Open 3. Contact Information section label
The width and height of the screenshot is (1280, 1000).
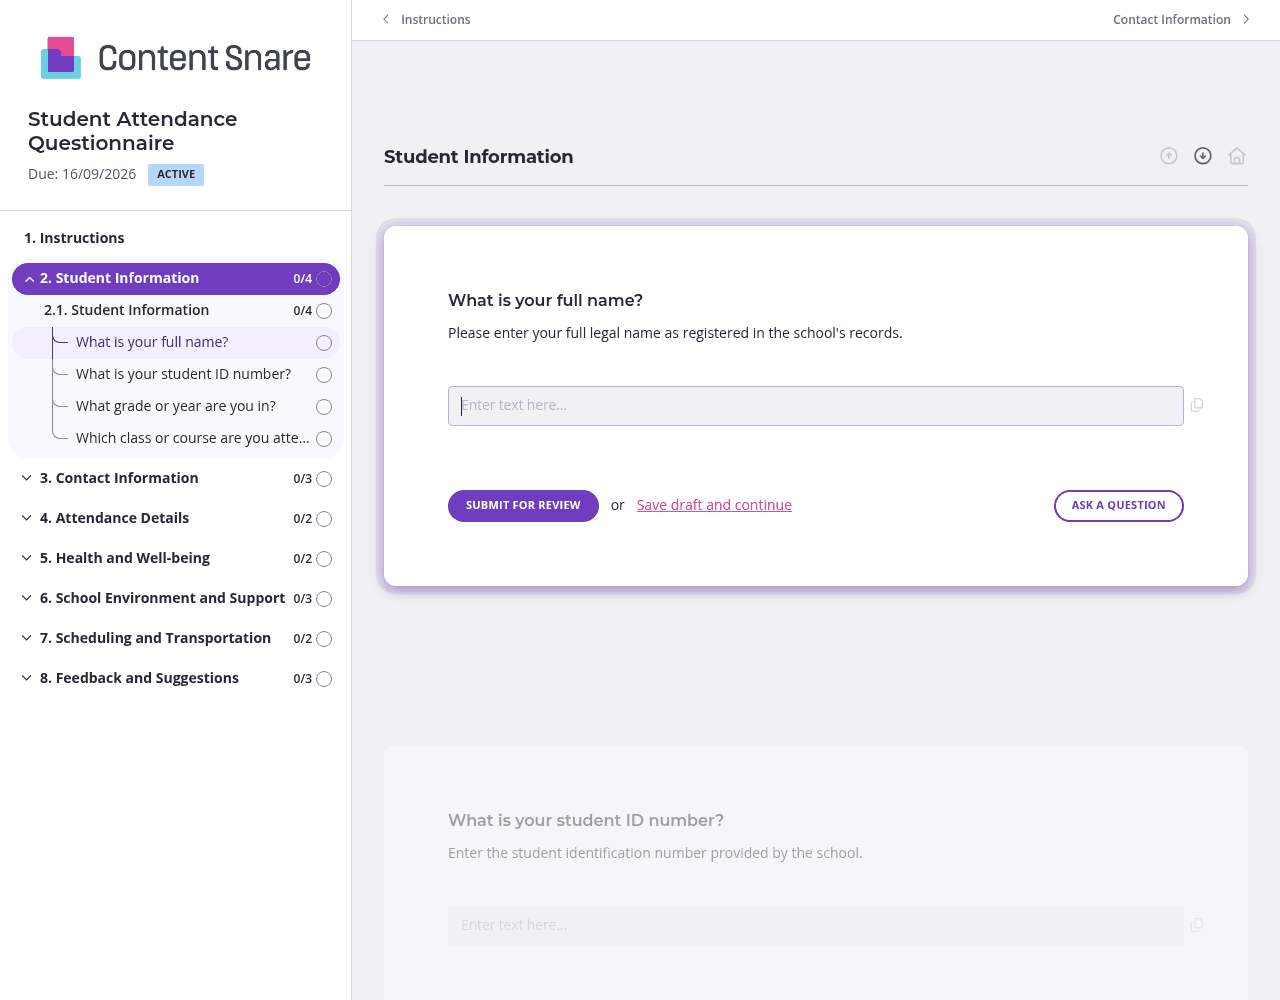coord(119,478)
